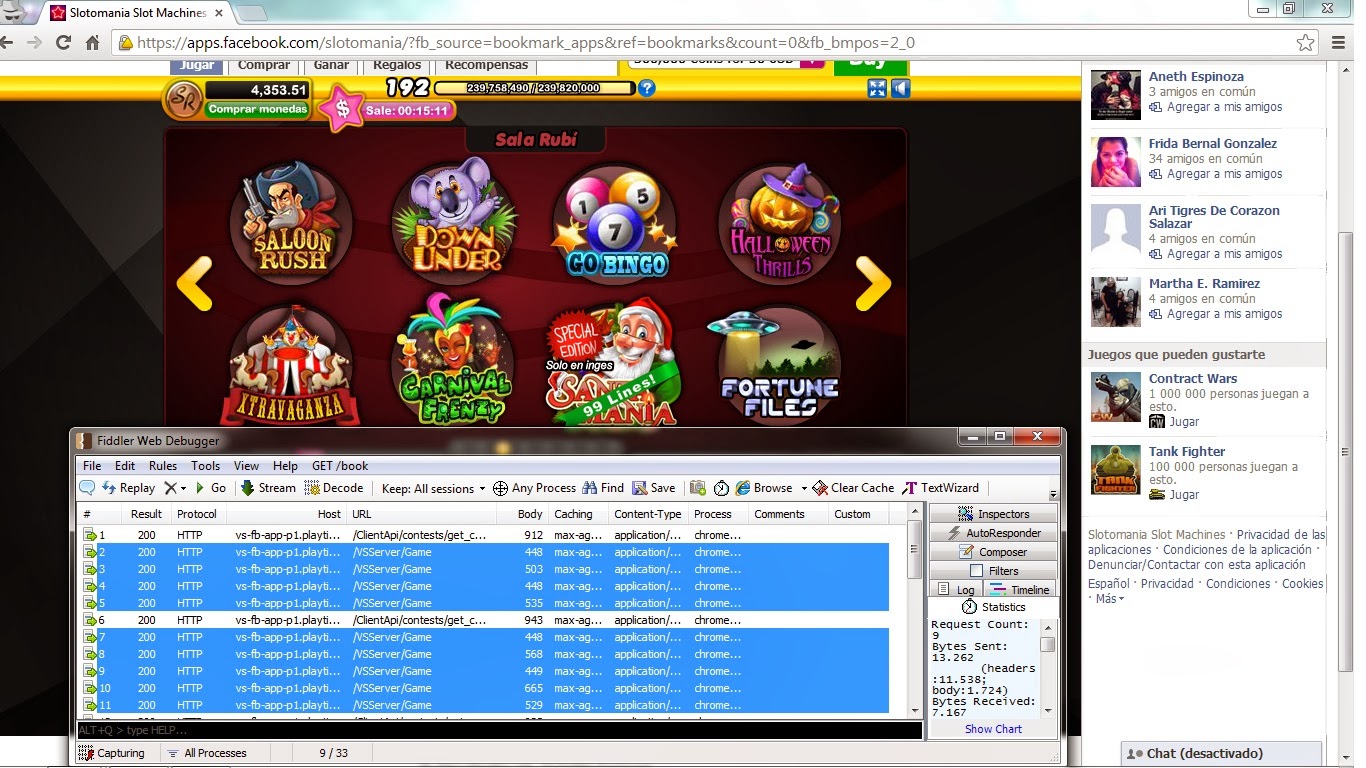Select the Stream toolbar icon in Fiddler
The width and height of the screenshot is (1366, 768).
267,488
